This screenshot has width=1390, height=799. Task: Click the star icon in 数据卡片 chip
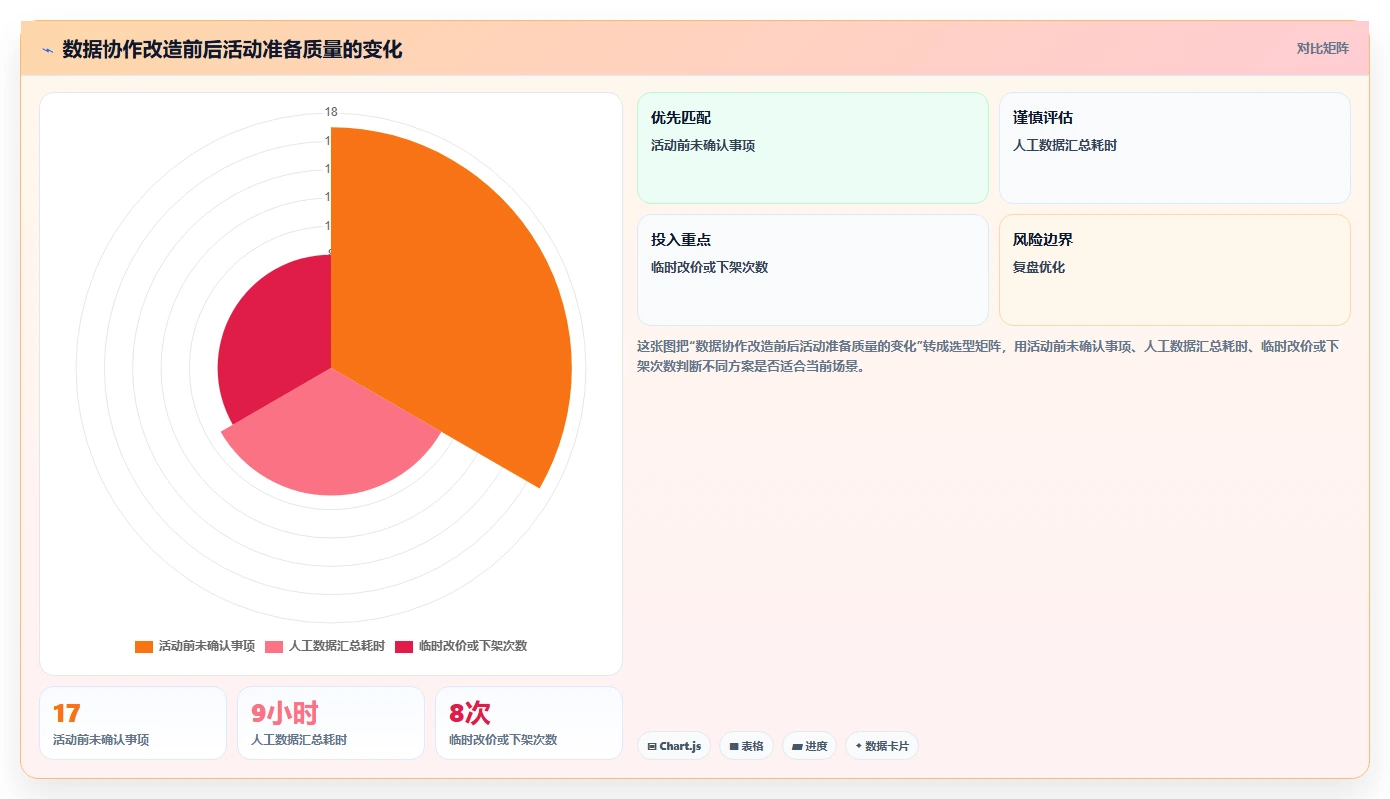859,746
